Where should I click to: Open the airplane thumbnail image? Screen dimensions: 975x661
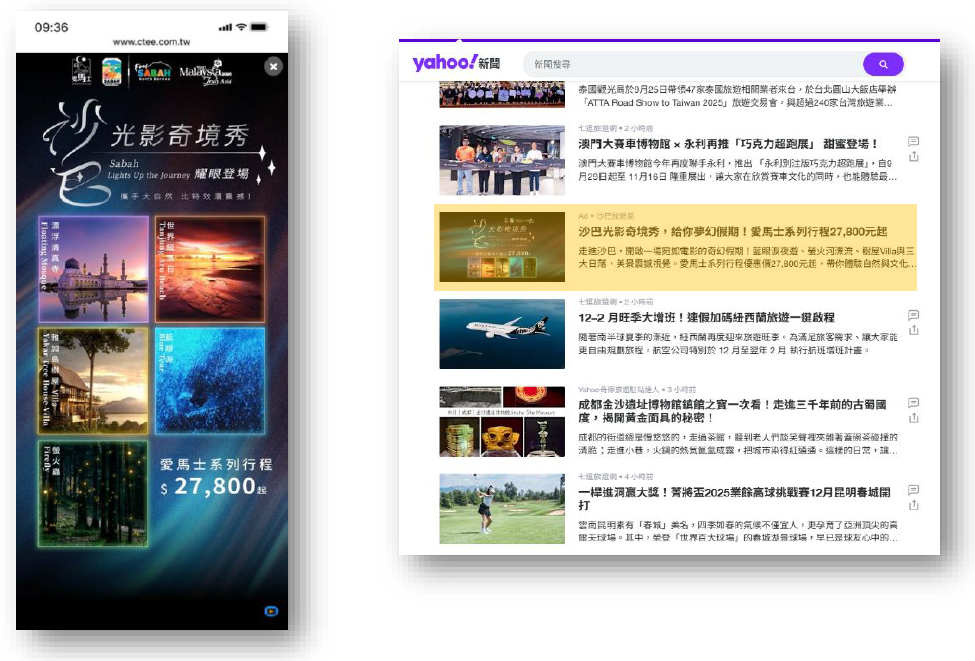tap(502, 334)
